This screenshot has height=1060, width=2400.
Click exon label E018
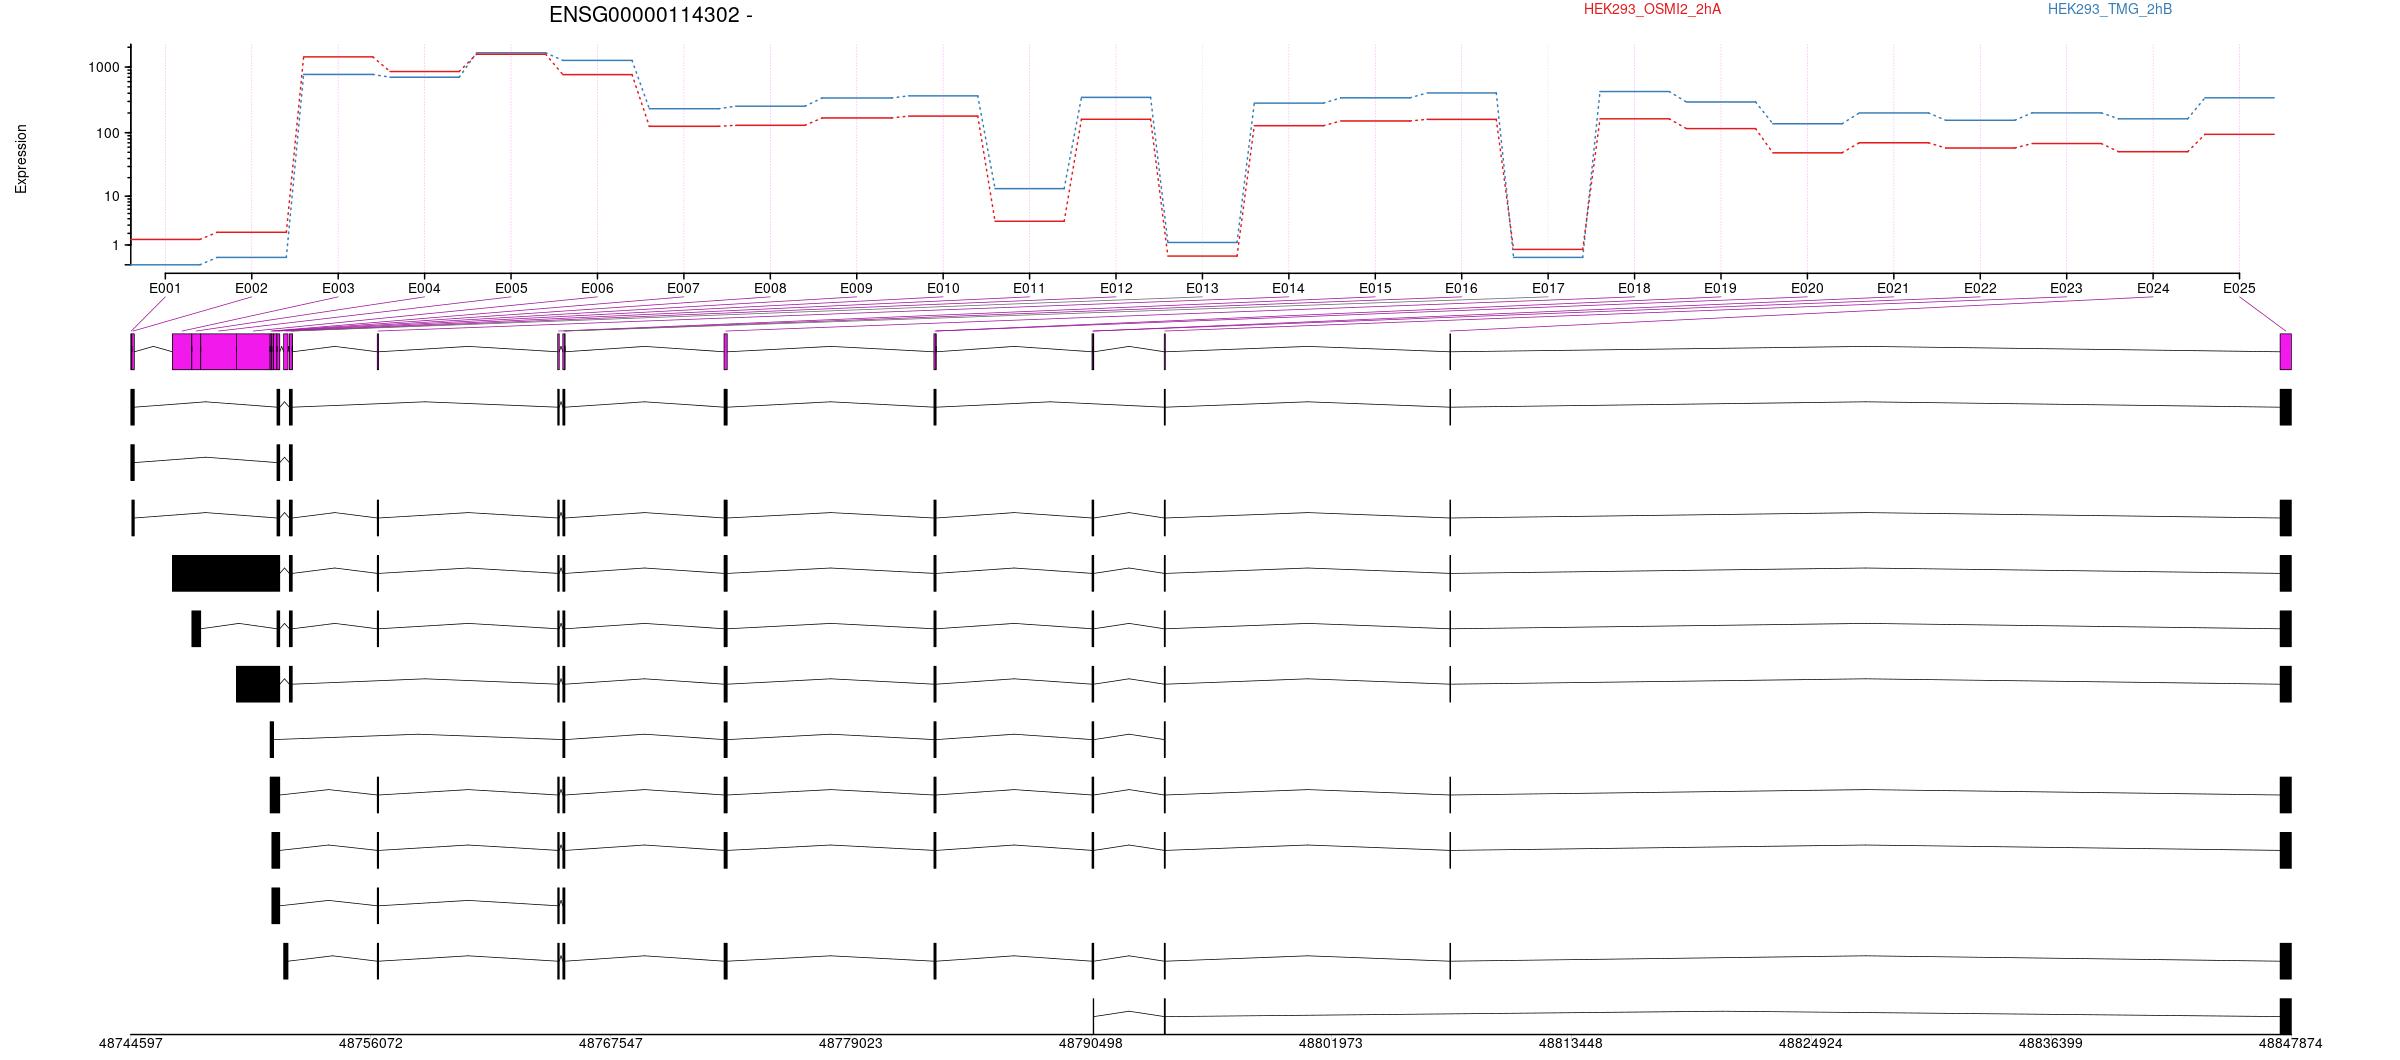click(x=1634, y=288)
